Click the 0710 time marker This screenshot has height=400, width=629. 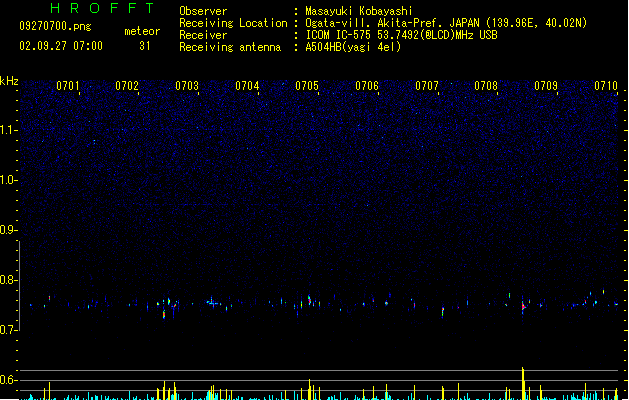click(x=606, y=86)
